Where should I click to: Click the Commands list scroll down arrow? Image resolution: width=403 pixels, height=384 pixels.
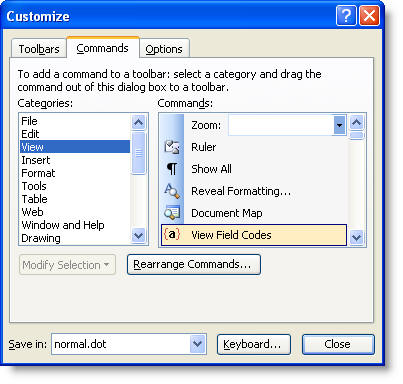pyautogui.click(x=357, y=237)
